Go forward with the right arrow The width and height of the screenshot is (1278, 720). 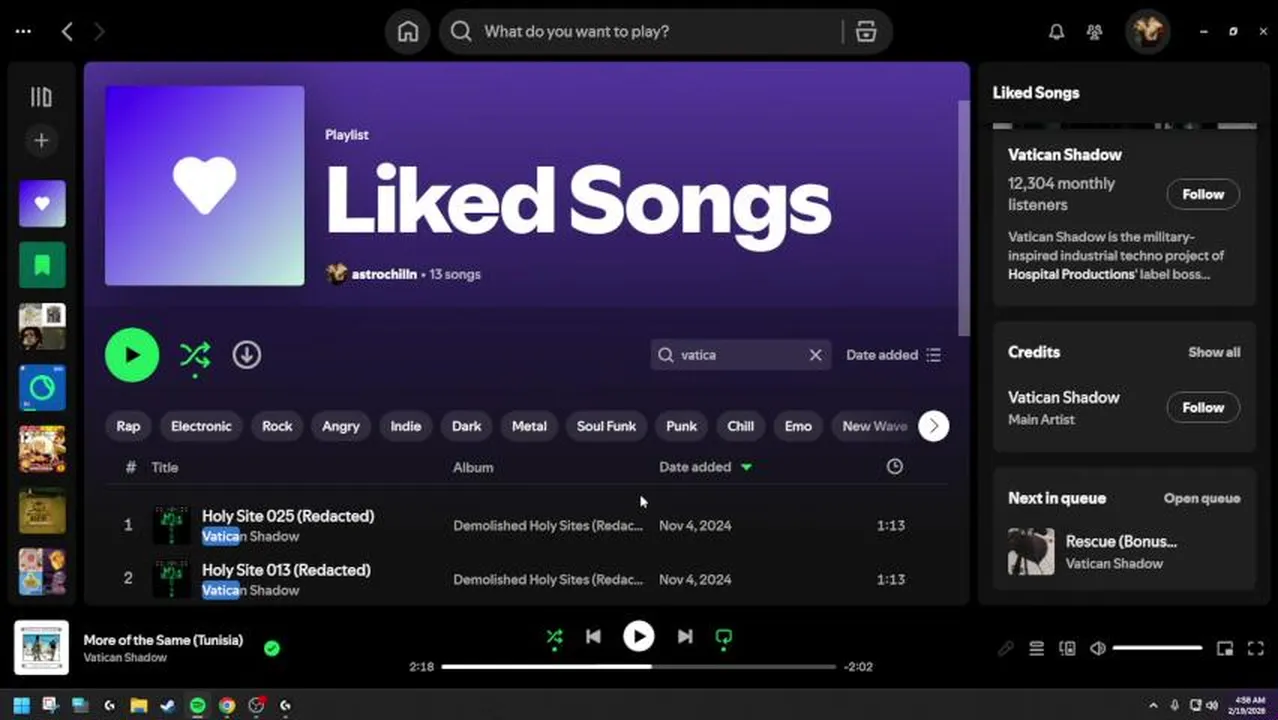point(98,31)
